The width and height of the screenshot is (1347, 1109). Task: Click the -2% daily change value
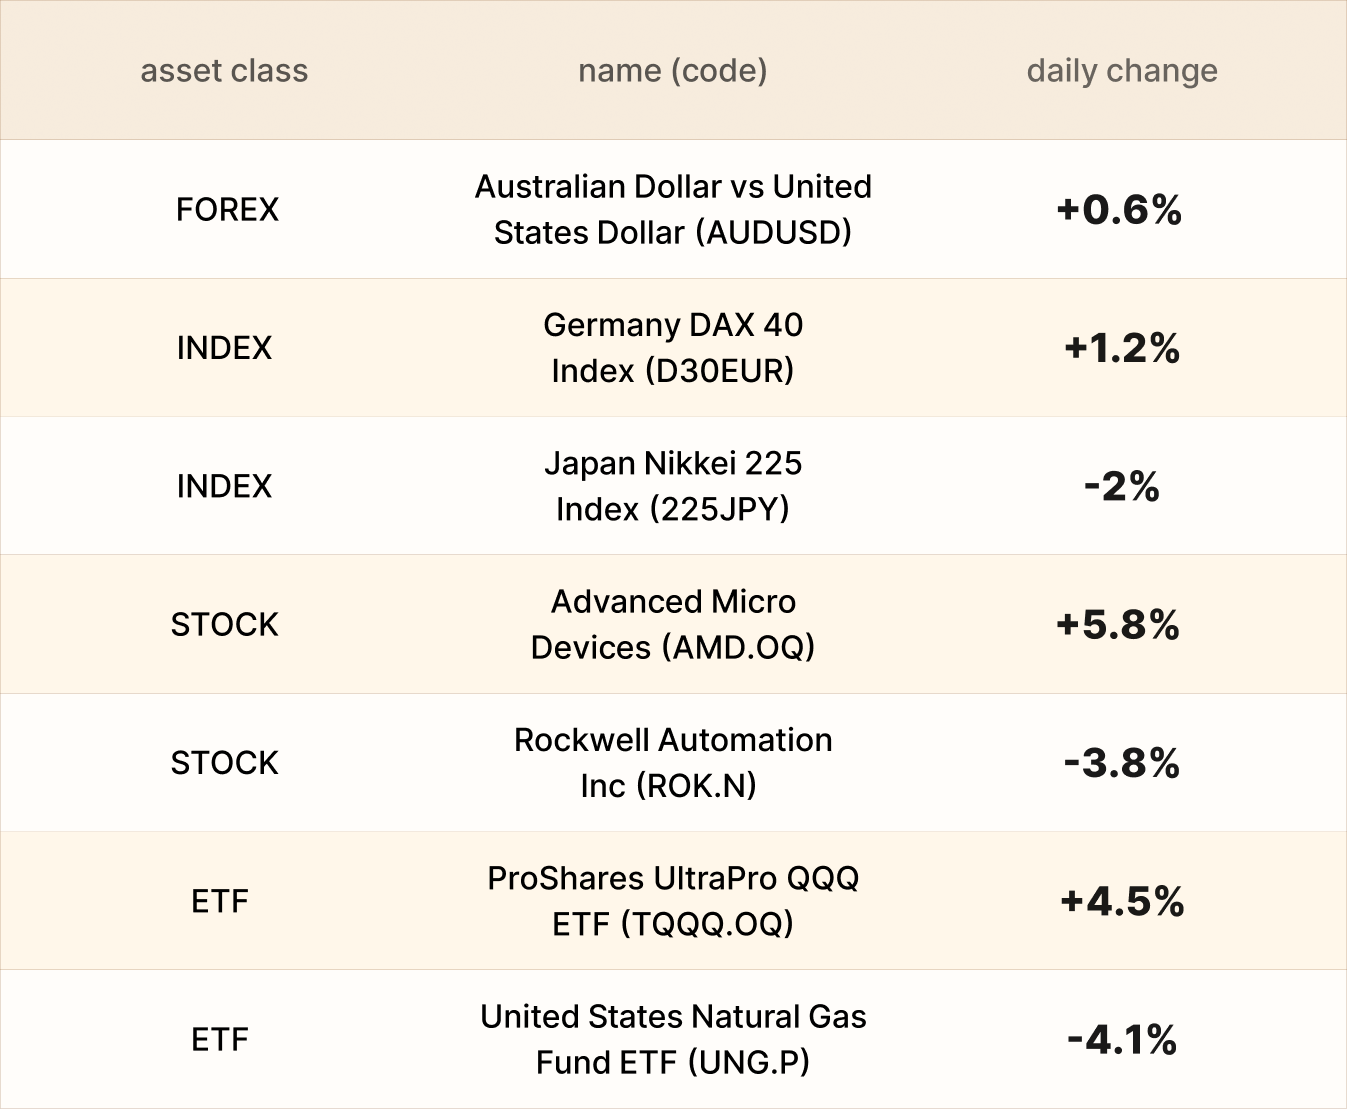[x=1121, y=487]
